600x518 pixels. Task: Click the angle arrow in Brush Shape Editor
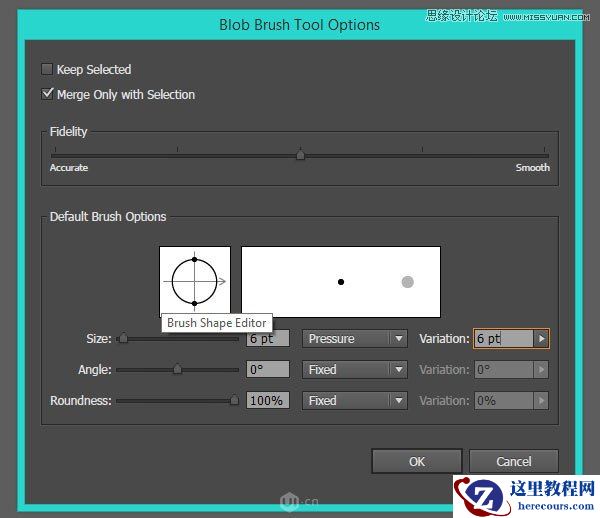pos(222,282)
